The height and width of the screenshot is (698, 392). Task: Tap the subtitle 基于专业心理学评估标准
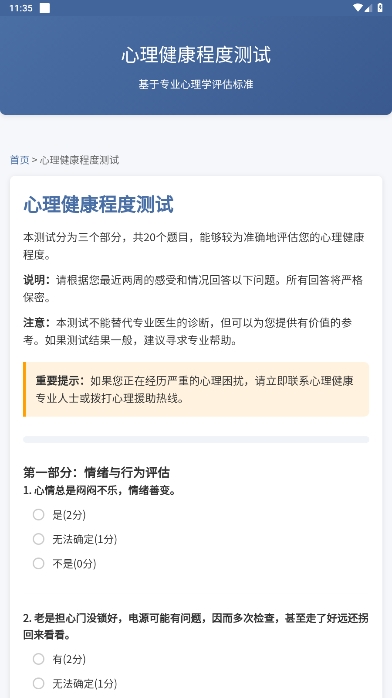tap(196, 84)
